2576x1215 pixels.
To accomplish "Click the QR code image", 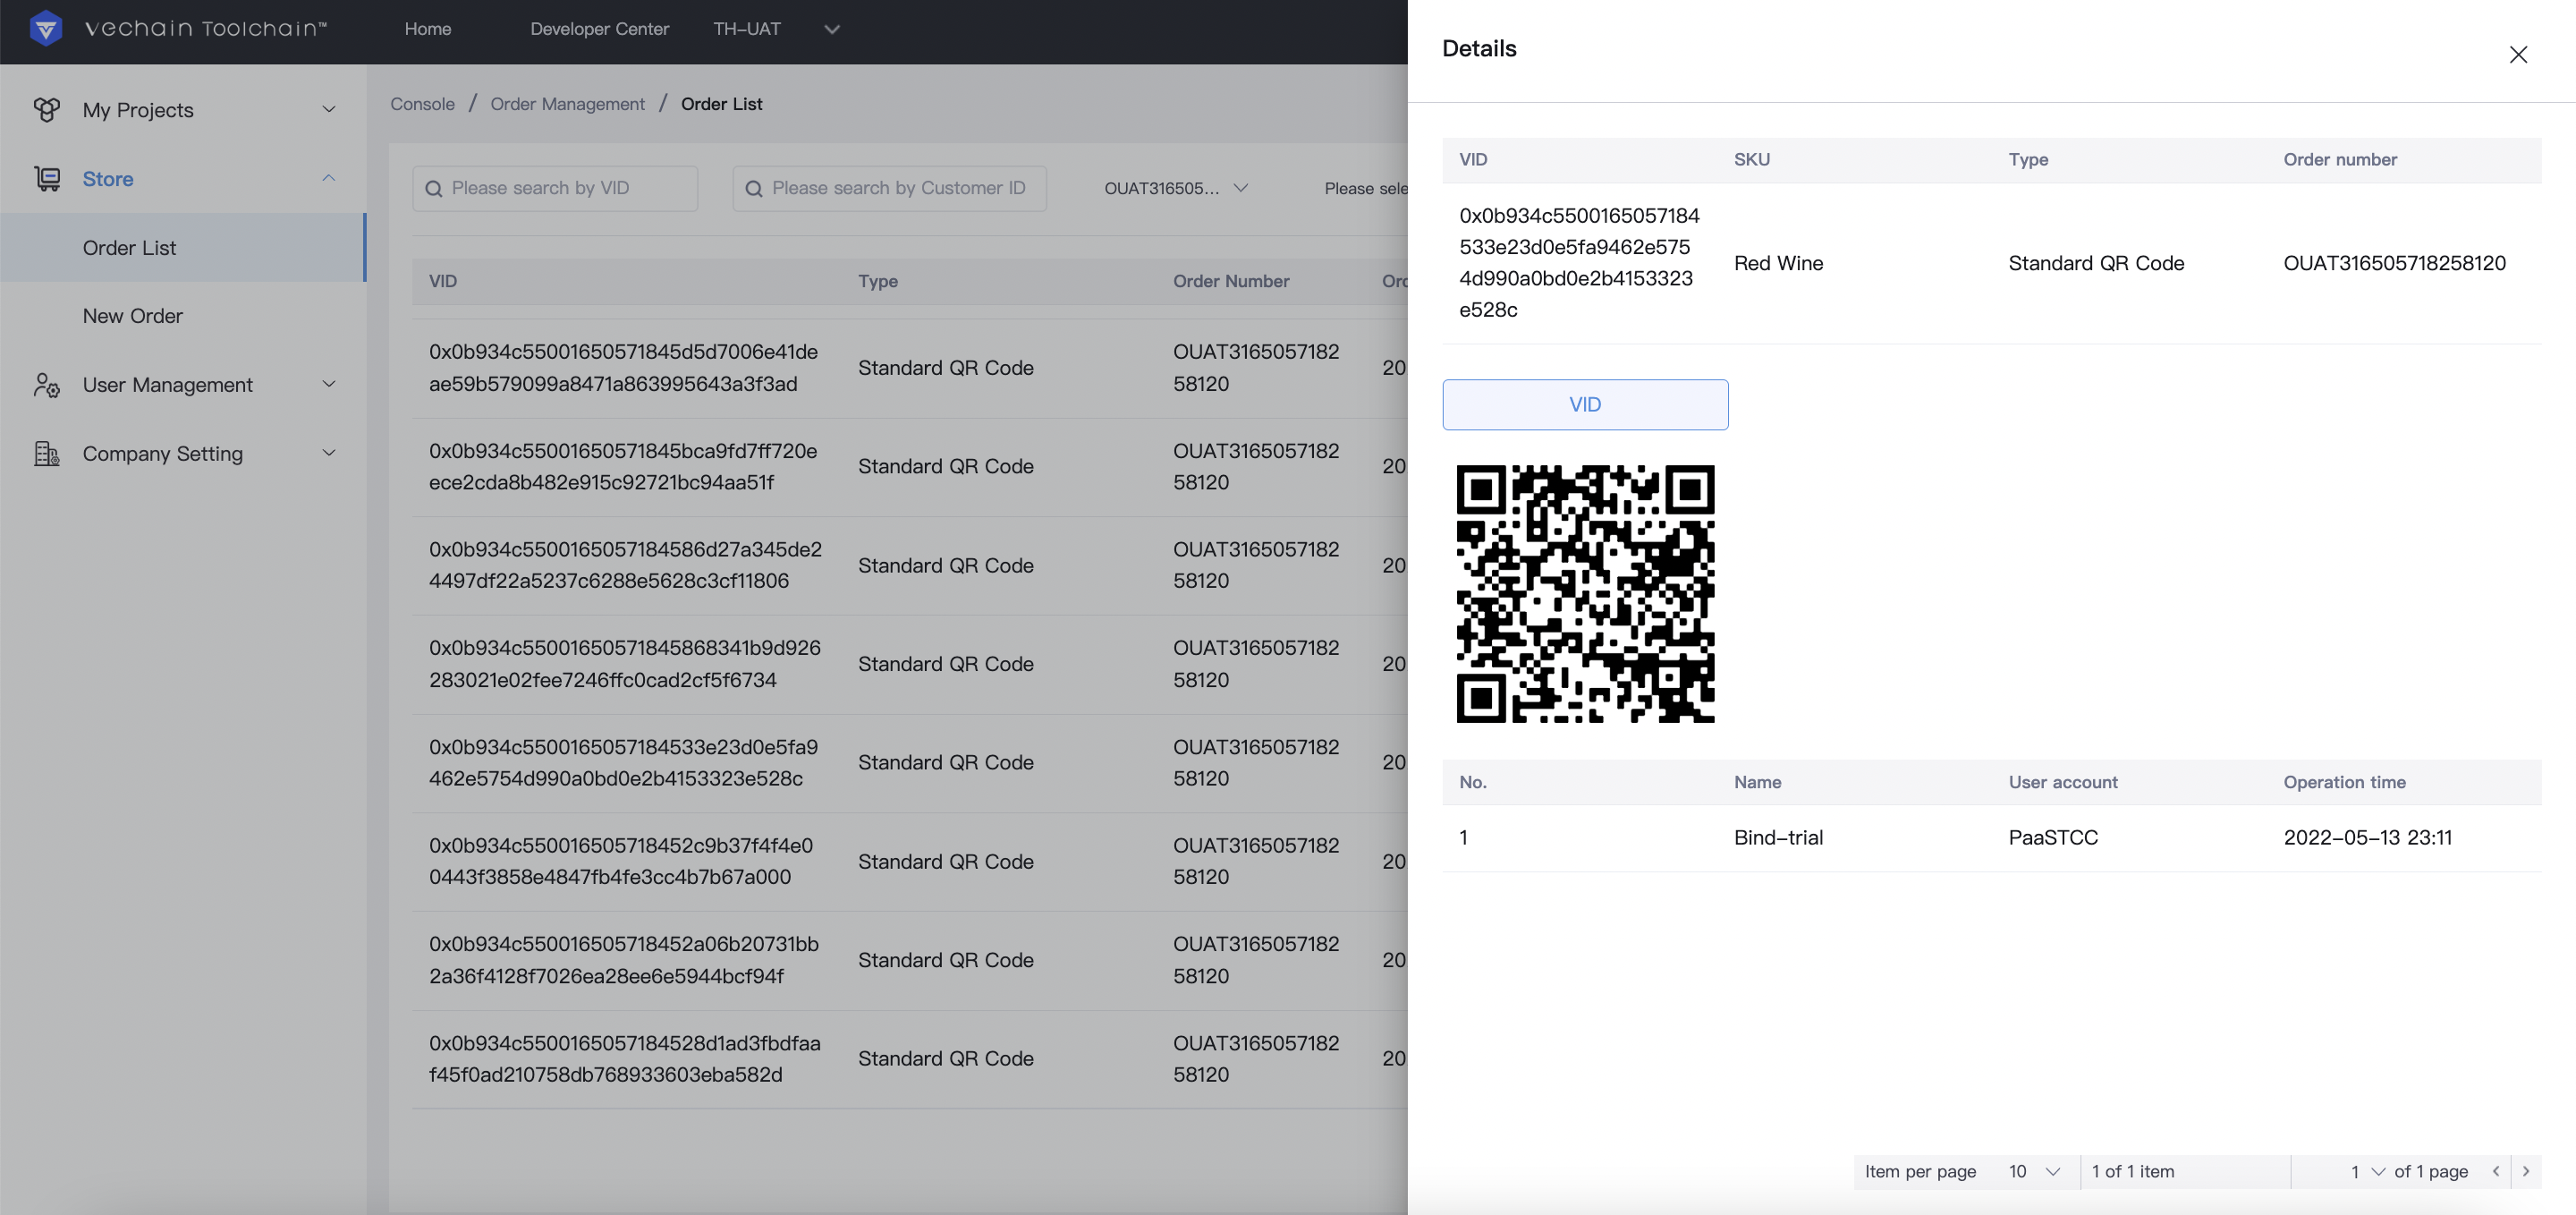I will [1585, 594].
